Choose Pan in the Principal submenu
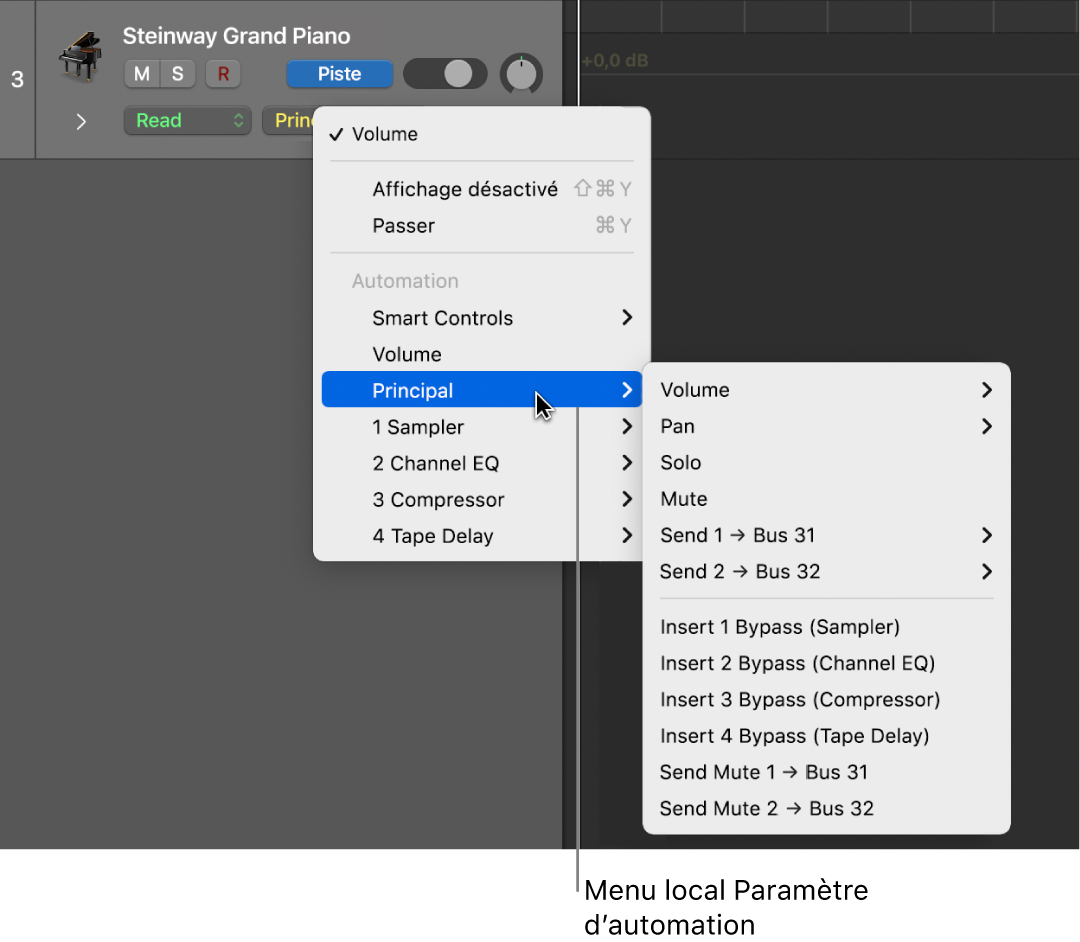The width and height of the screenshot is (1080, 942). pos(678,426)
